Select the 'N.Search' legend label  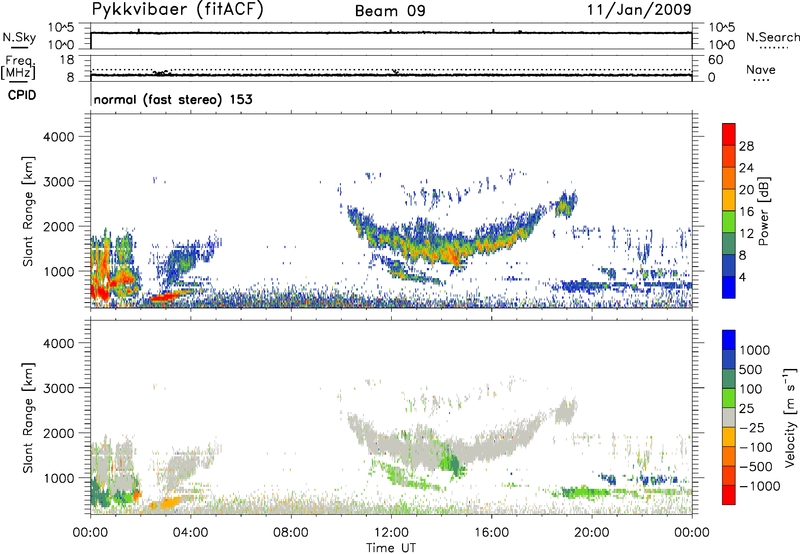pyautogui.click(x=773, y=37)
